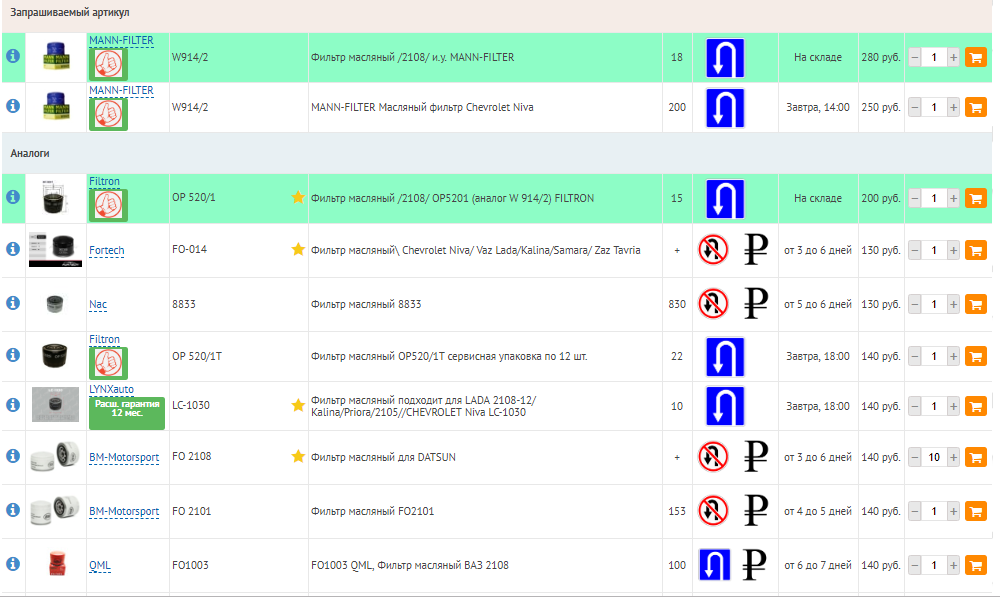Show info for BM-Motorsport FO 2108
1000x597 pixels.
pos(13,456)
